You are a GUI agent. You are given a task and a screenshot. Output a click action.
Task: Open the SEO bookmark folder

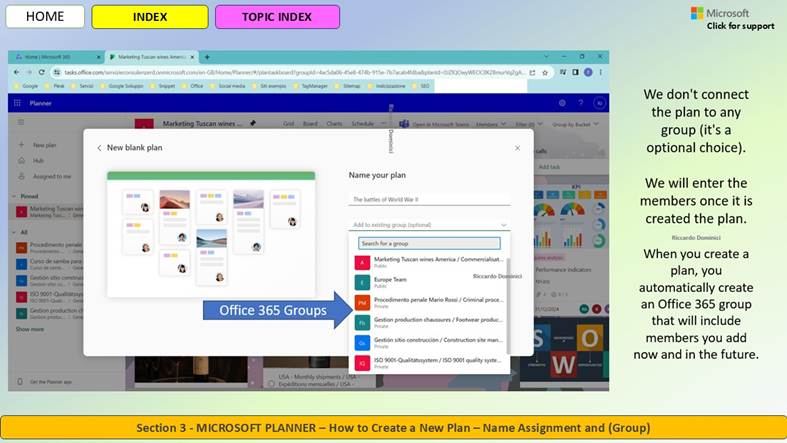(x=421, y=86)
